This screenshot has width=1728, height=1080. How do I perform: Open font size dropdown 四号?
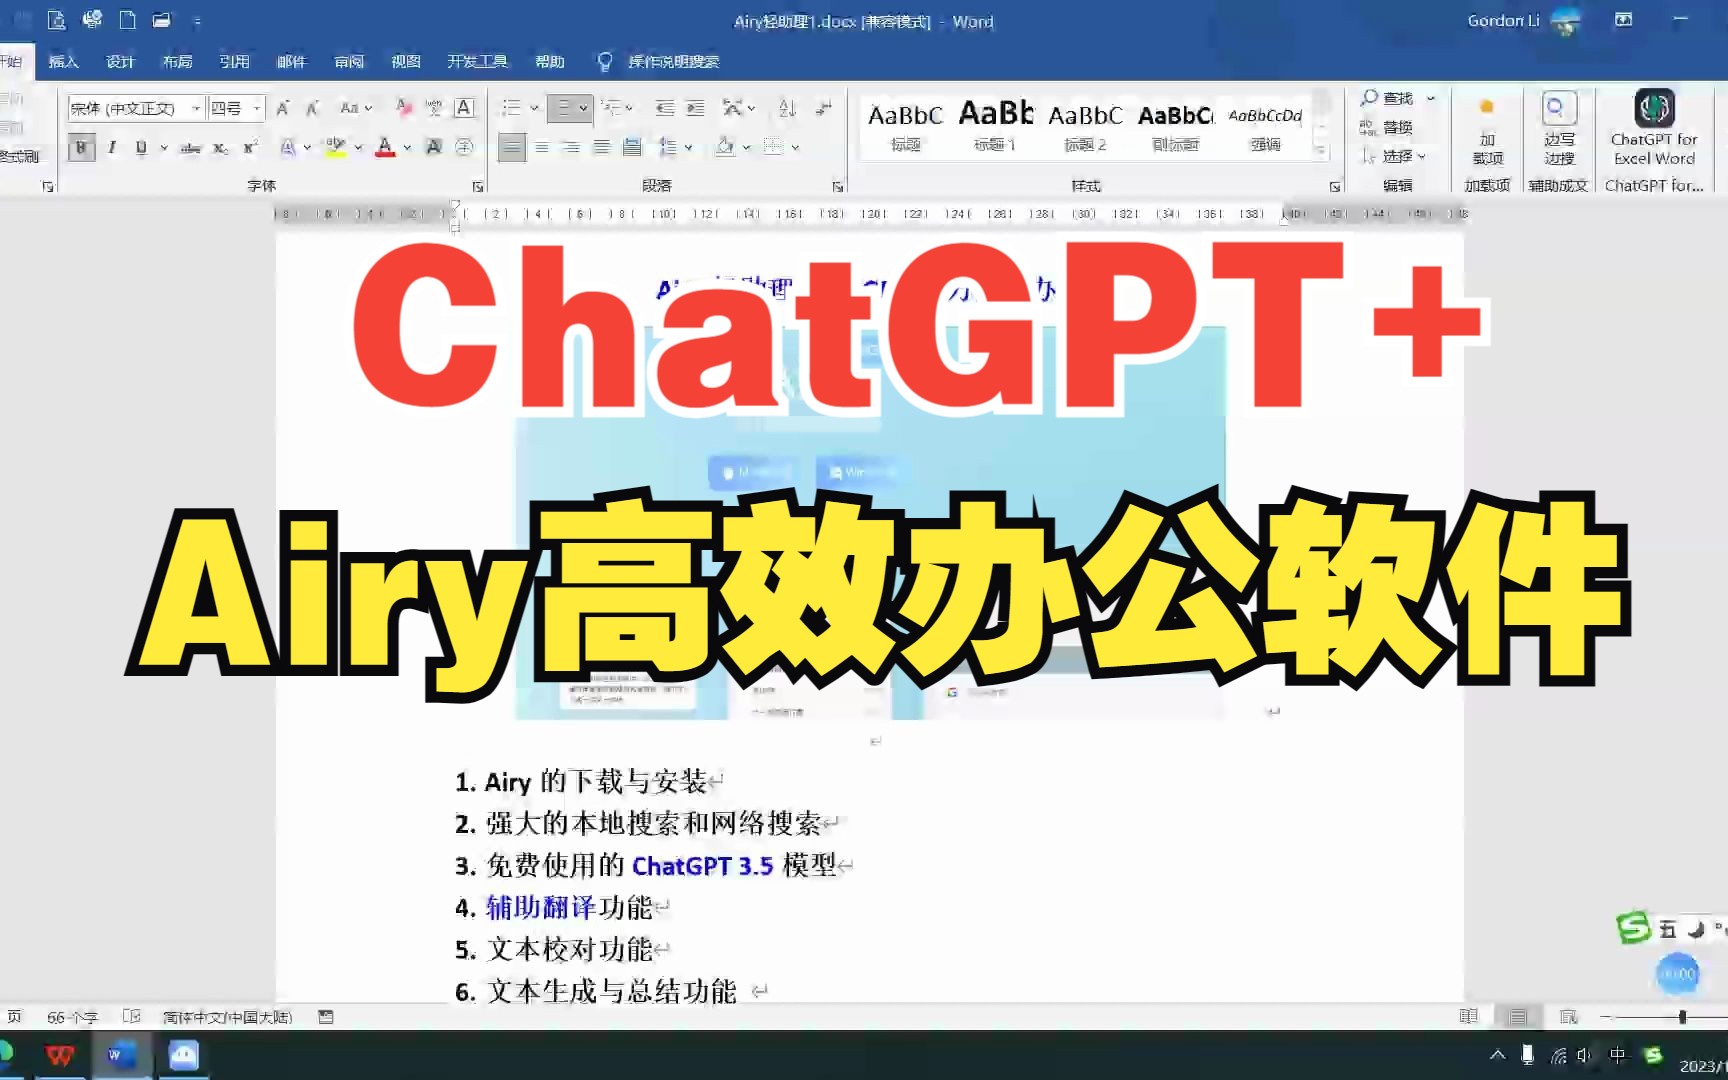pyautogui.click(x=257, y=108)
